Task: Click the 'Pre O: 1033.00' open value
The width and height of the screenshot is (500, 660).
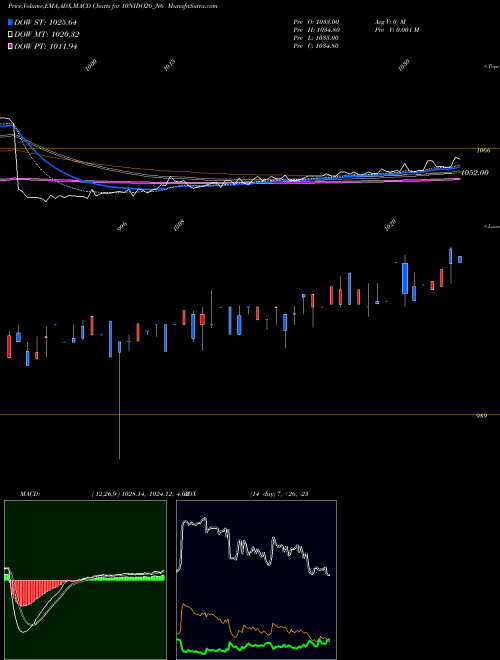Action: tap(316, 22)
